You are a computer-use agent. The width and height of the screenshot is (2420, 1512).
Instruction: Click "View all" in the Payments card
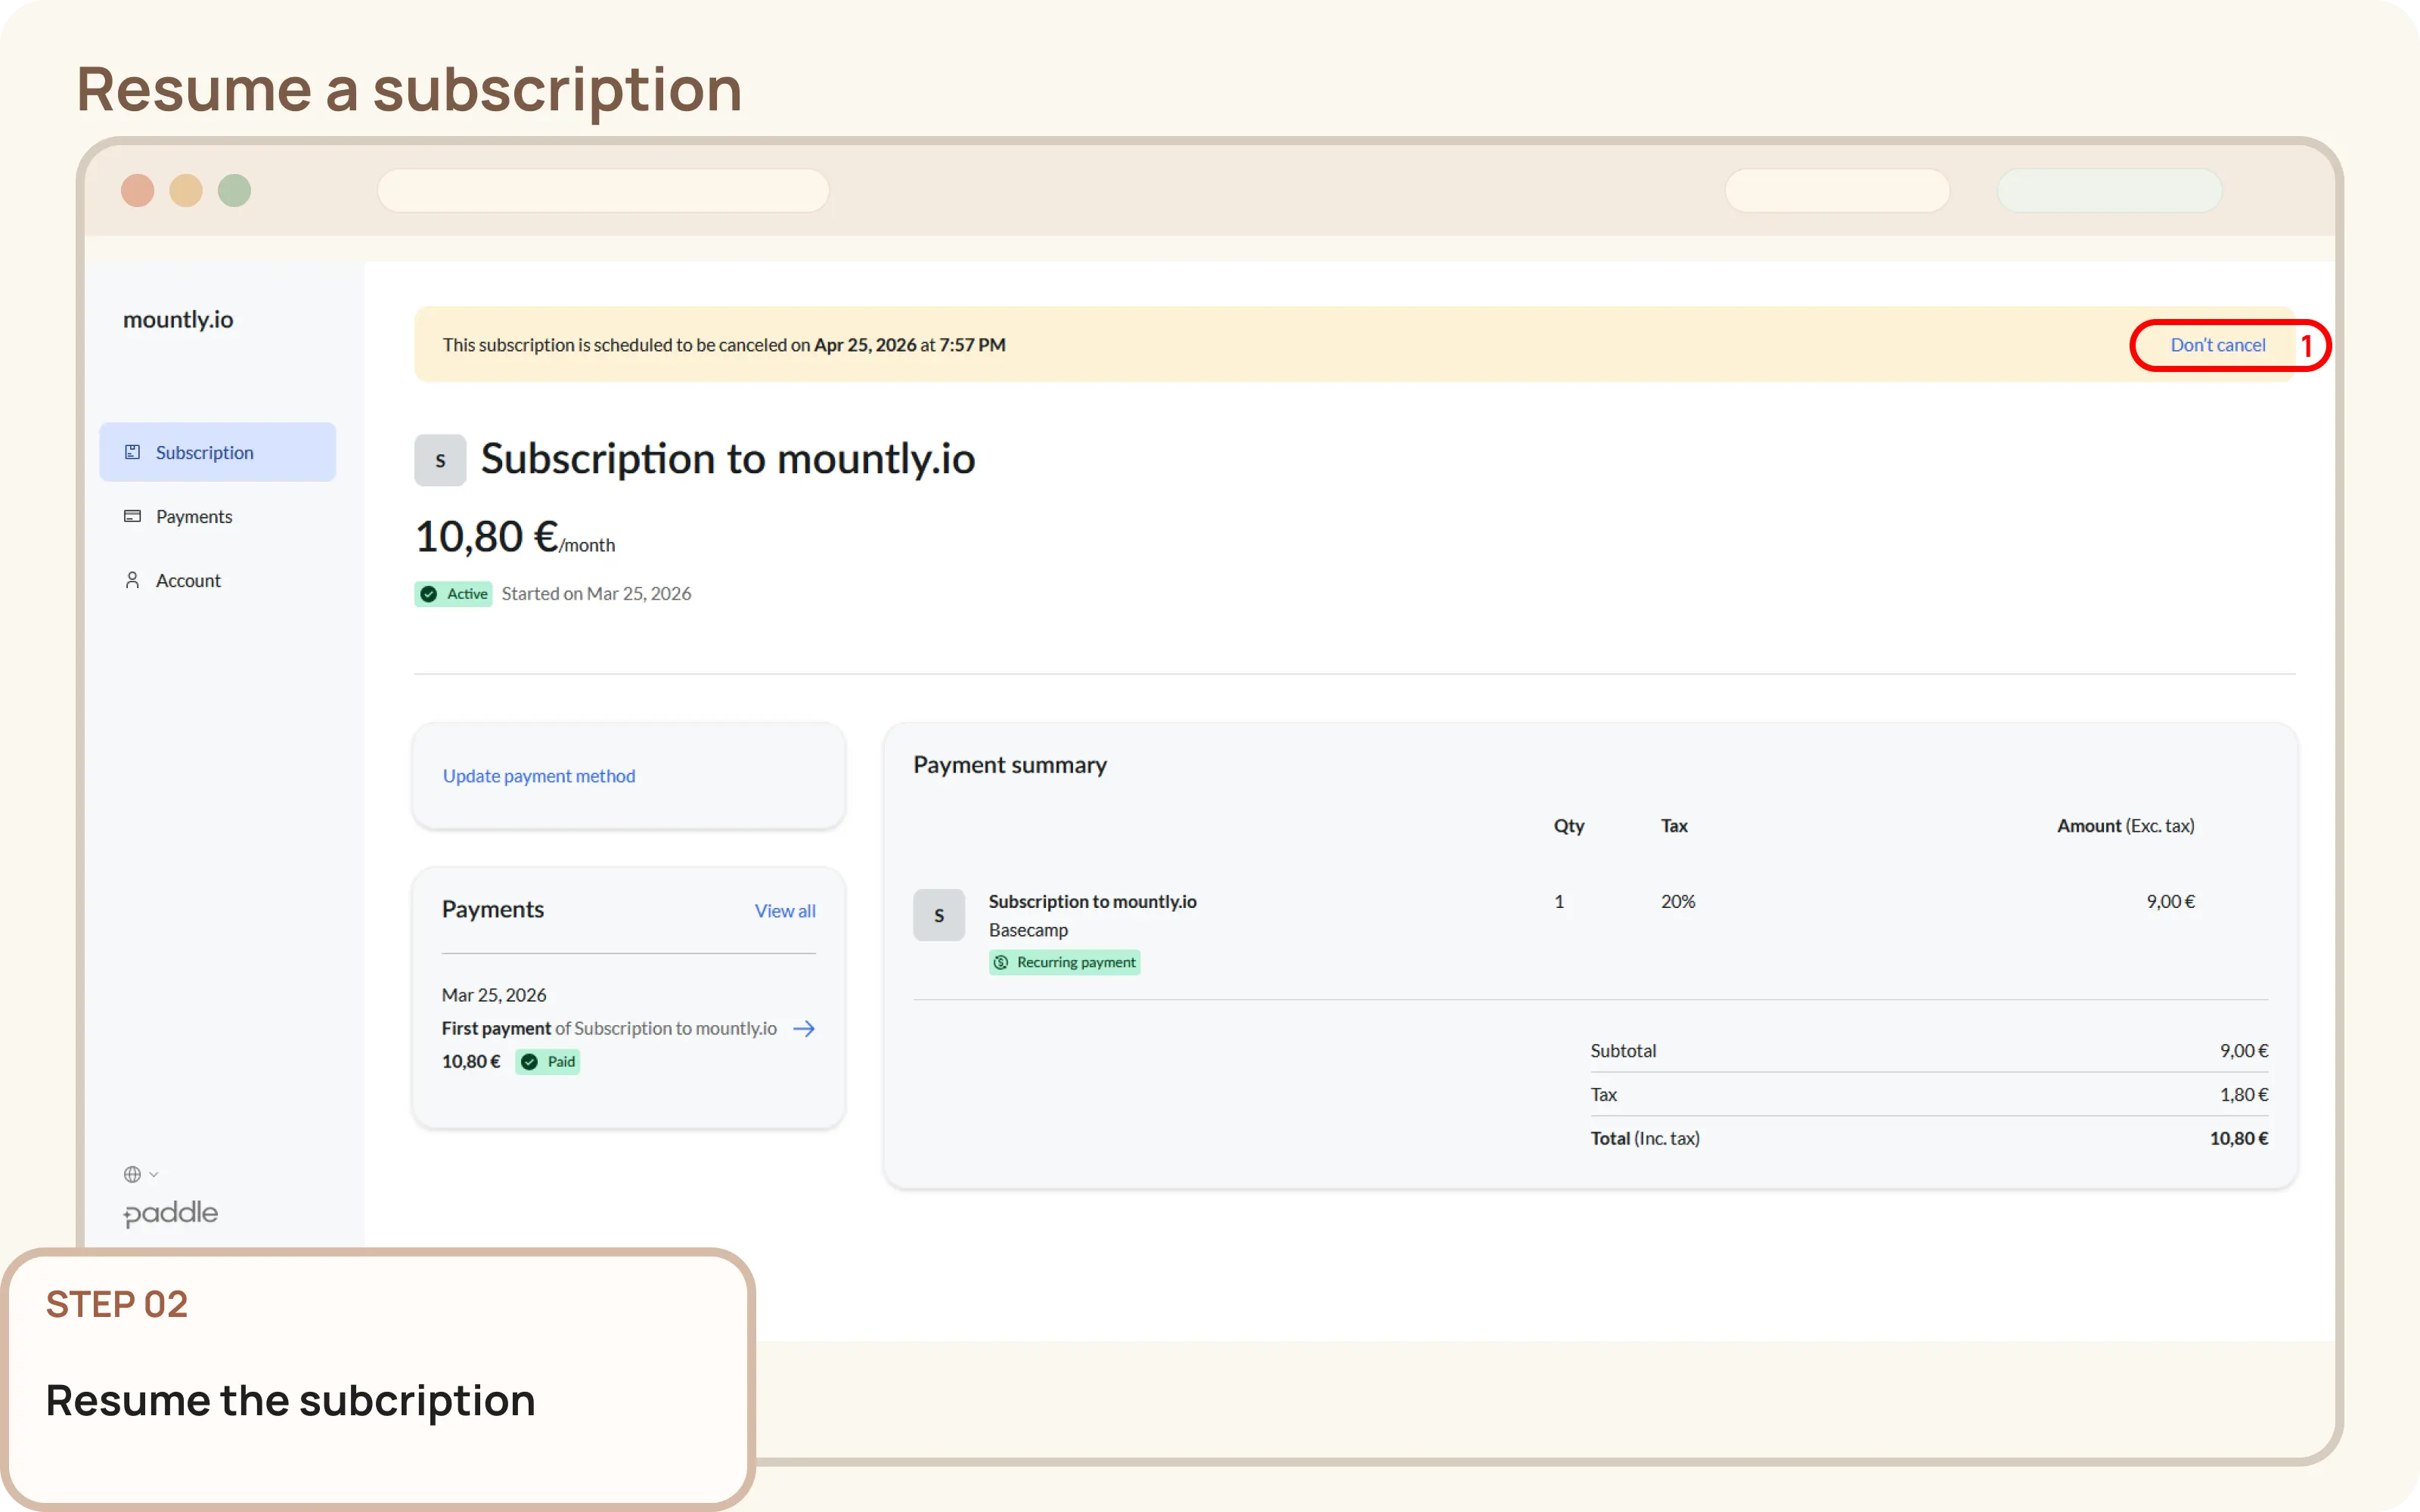[784, 911]
